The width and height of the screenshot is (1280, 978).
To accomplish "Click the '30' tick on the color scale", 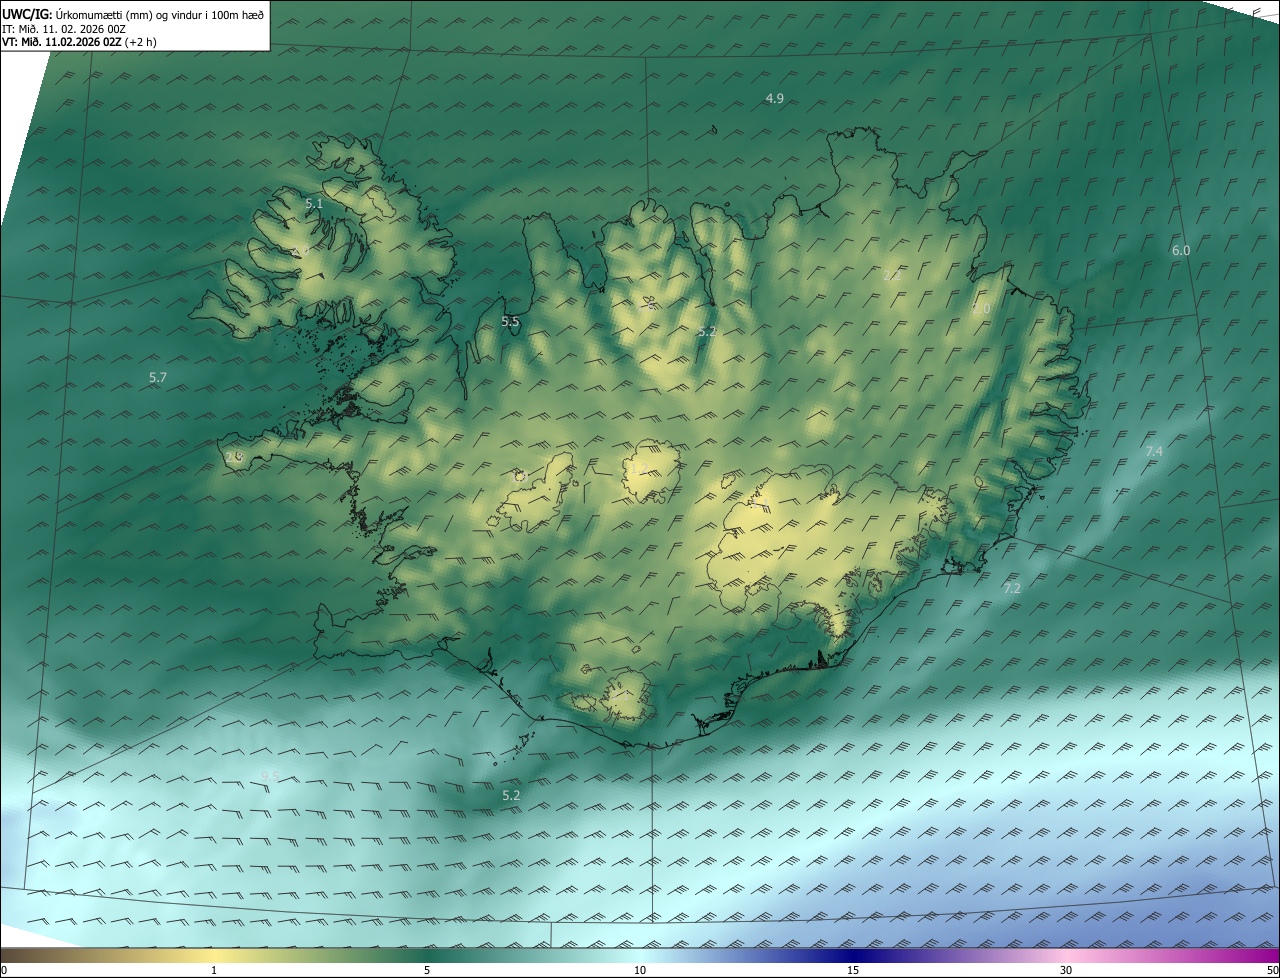I will tap(1066, 971).
